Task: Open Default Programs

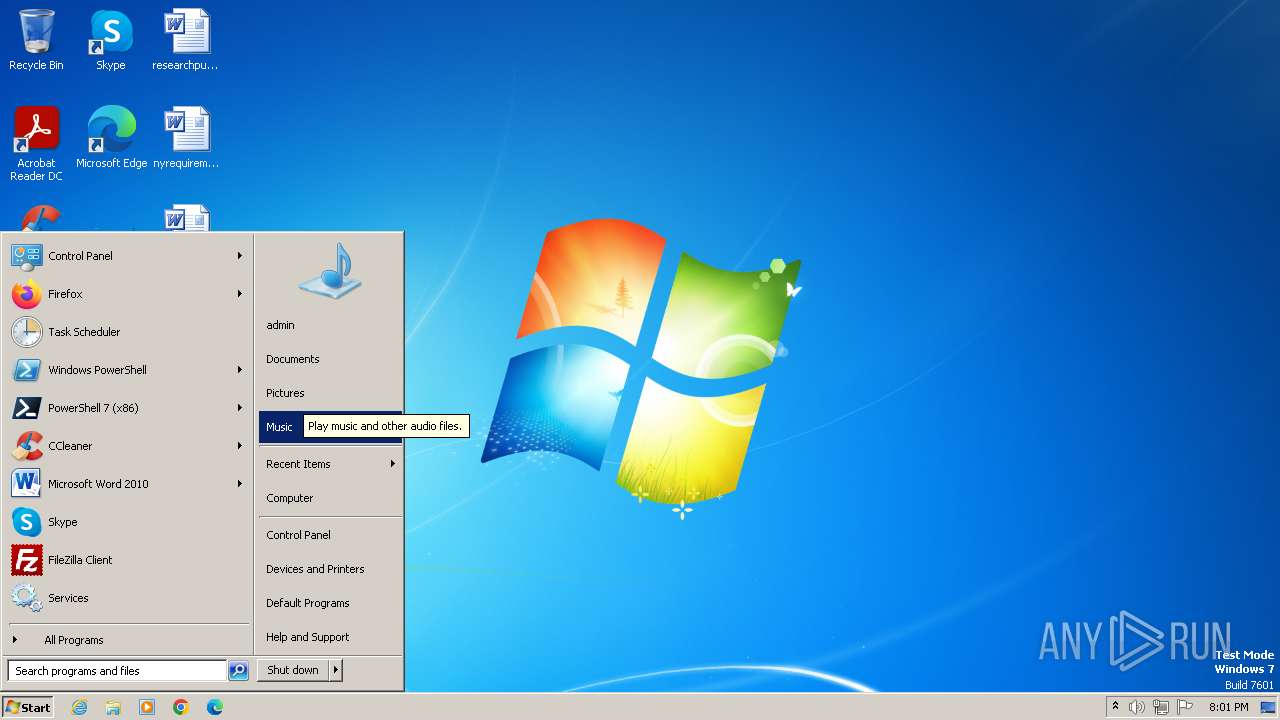Action: click(330, 603)
